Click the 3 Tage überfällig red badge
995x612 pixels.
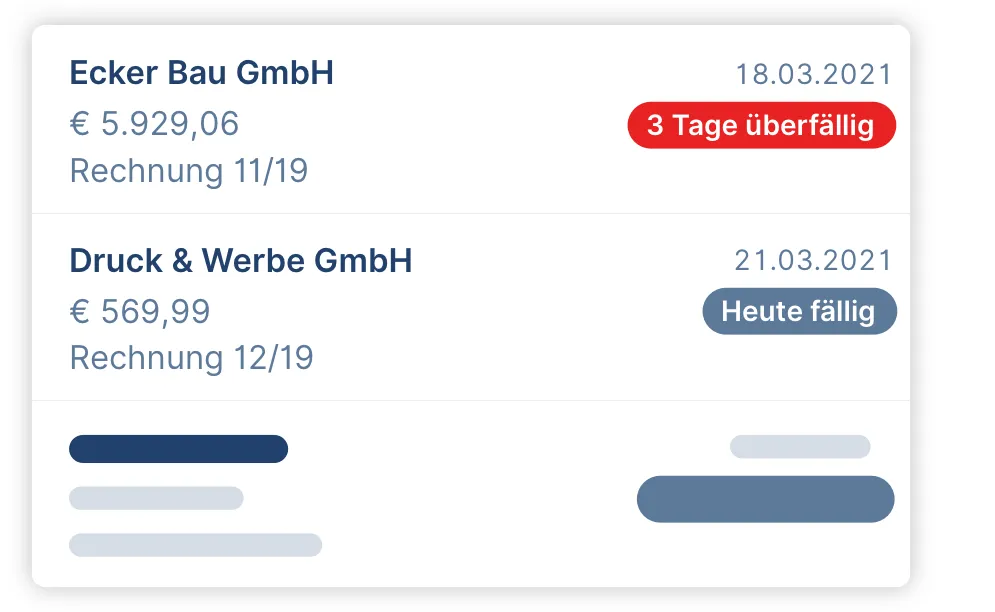[x=761, y=125]
